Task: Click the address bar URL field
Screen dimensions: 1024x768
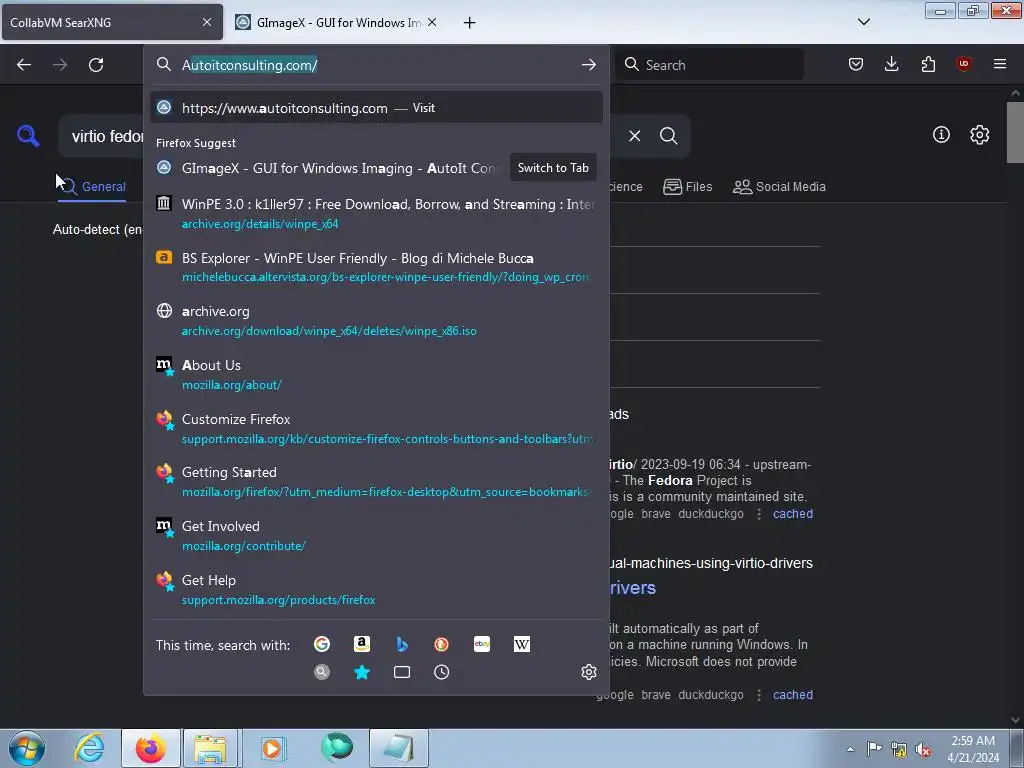Action: (376, 65)
